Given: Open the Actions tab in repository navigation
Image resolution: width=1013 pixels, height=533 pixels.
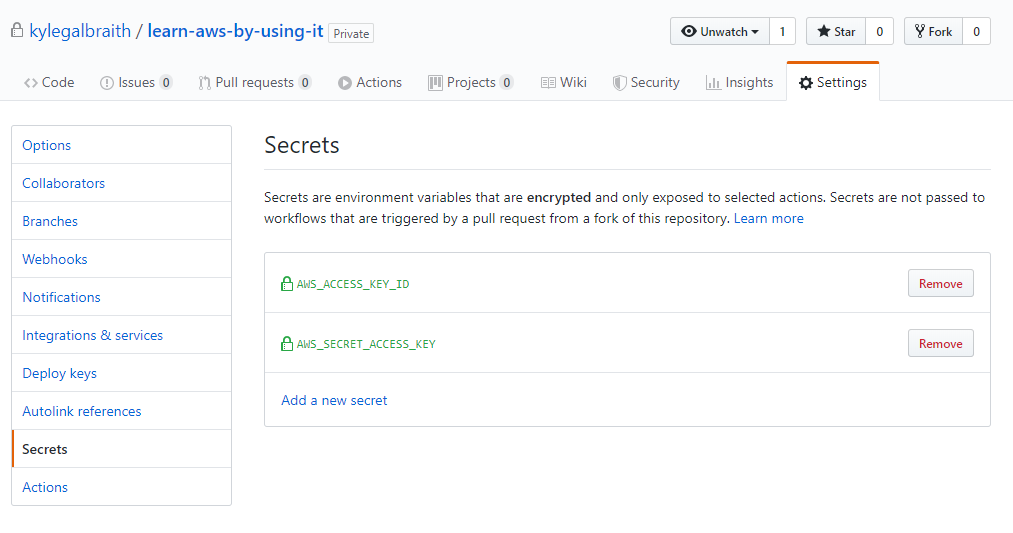Looking at the screenshot, I should tap(370, 82).
